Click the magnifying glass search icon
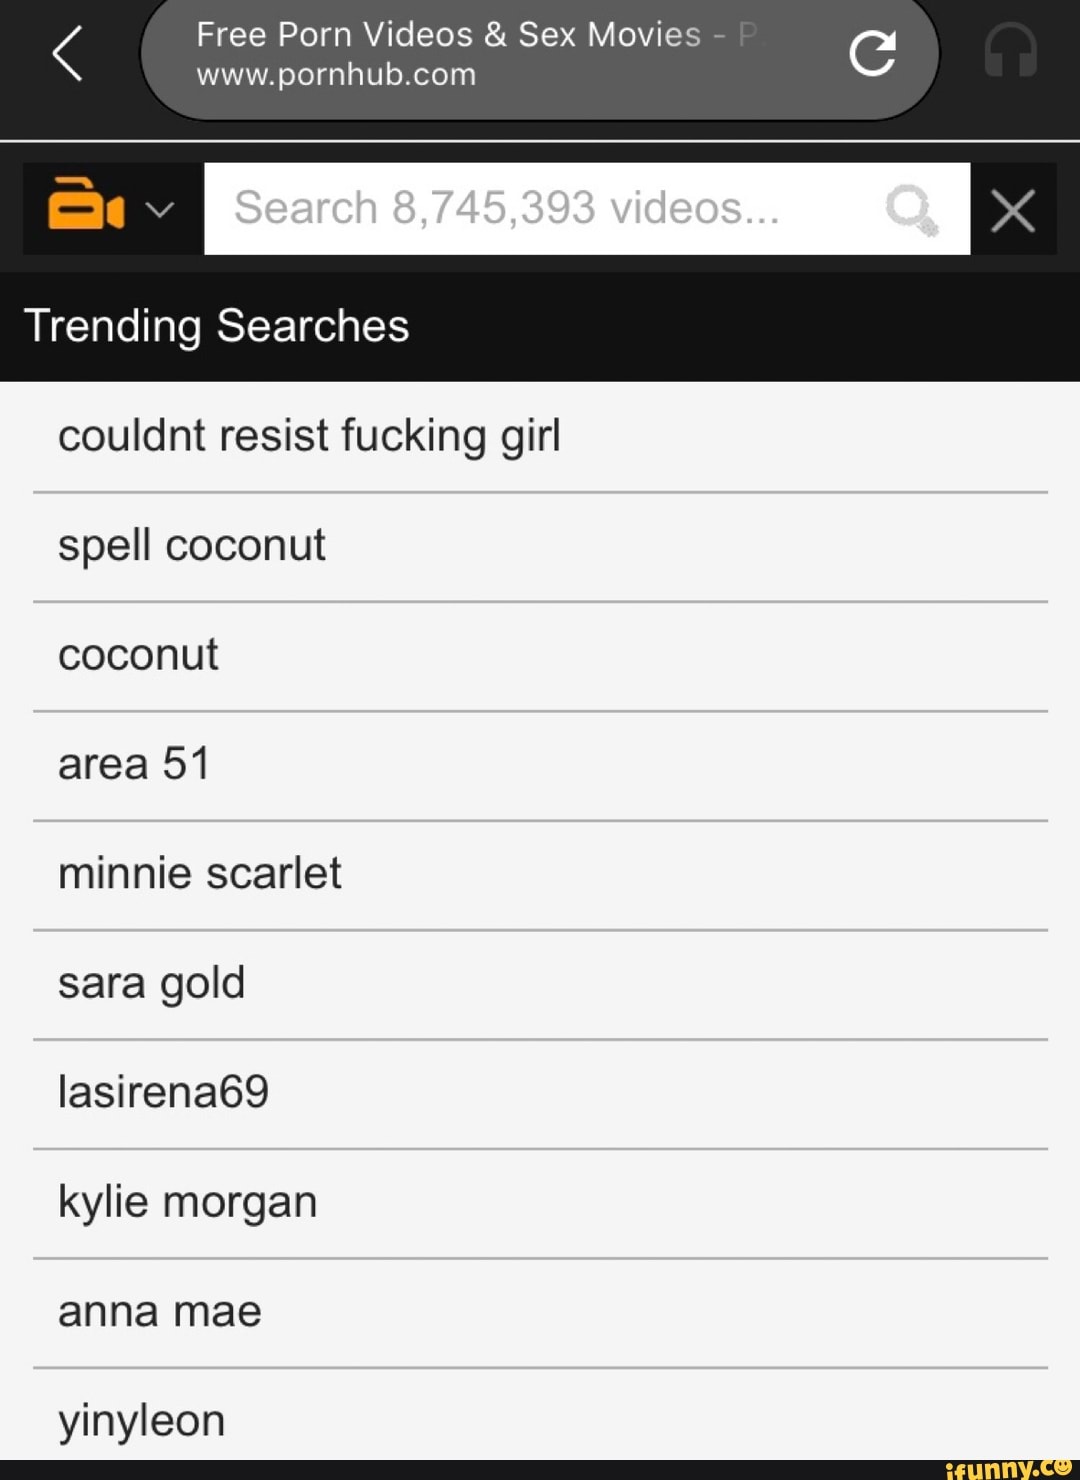Image resolution: width=1080 pixels, height=1480 pixels. pos(911,210)
